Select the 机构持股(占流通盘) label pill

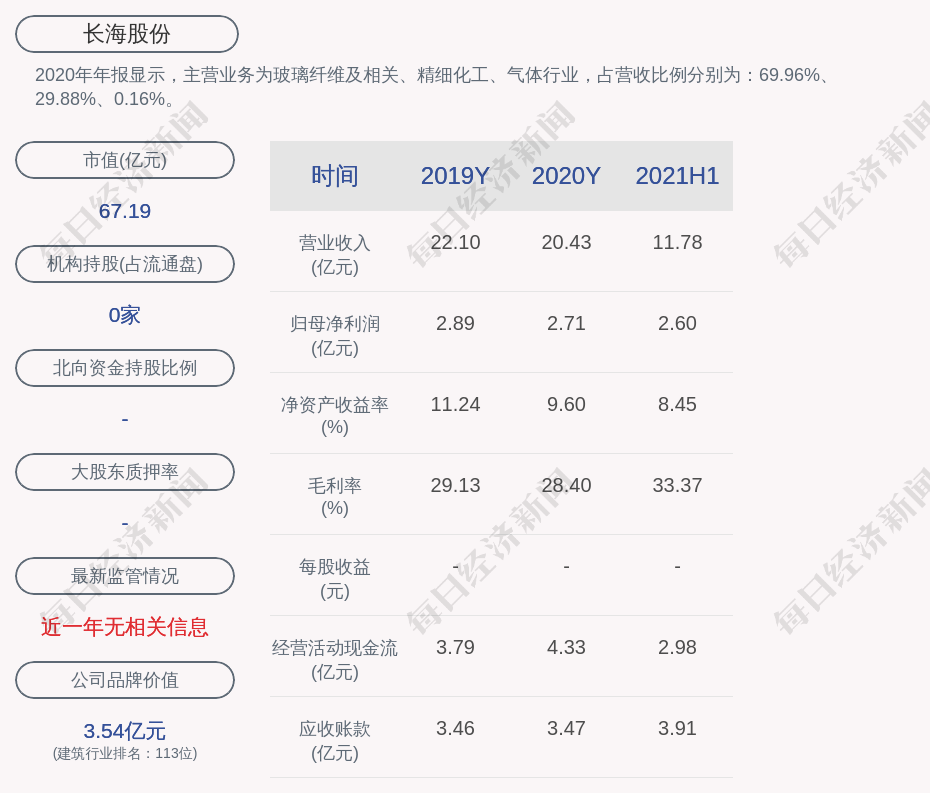point(125,264)
